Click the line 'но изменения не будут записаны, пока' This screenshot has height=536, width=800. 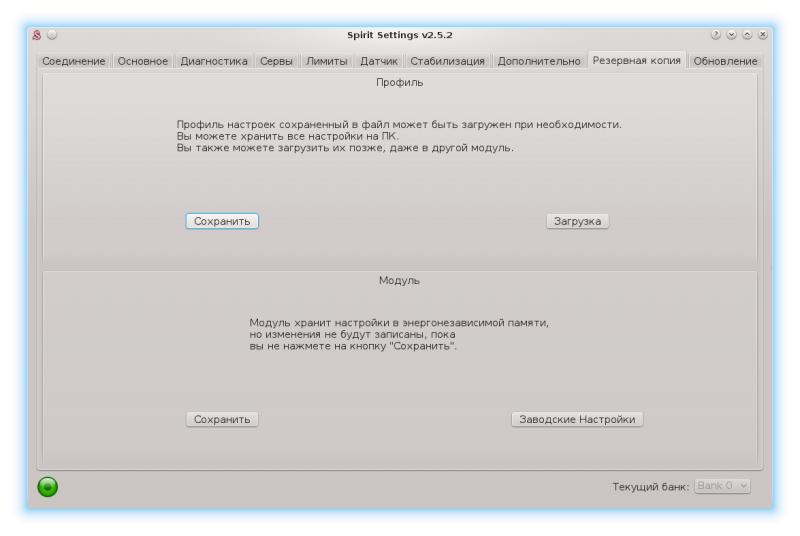(x=352, y=335)
